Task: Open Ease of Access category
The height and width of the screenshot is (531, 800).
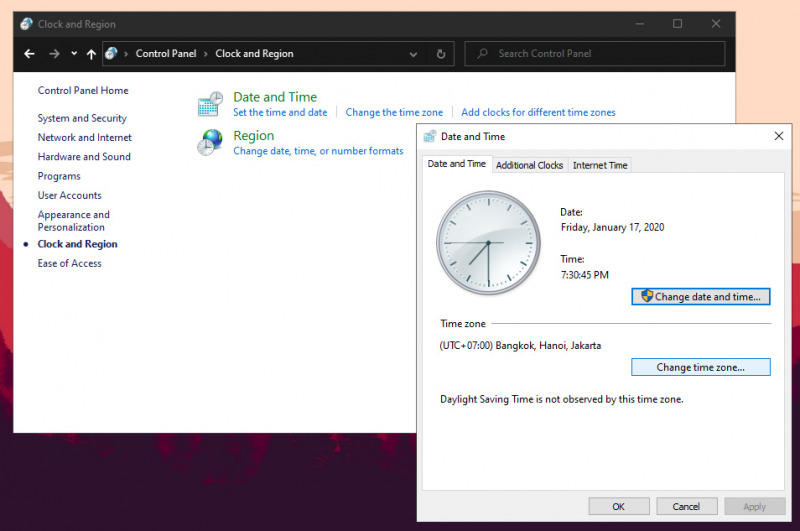Action: pyautogui.click(x=69, y=263)
